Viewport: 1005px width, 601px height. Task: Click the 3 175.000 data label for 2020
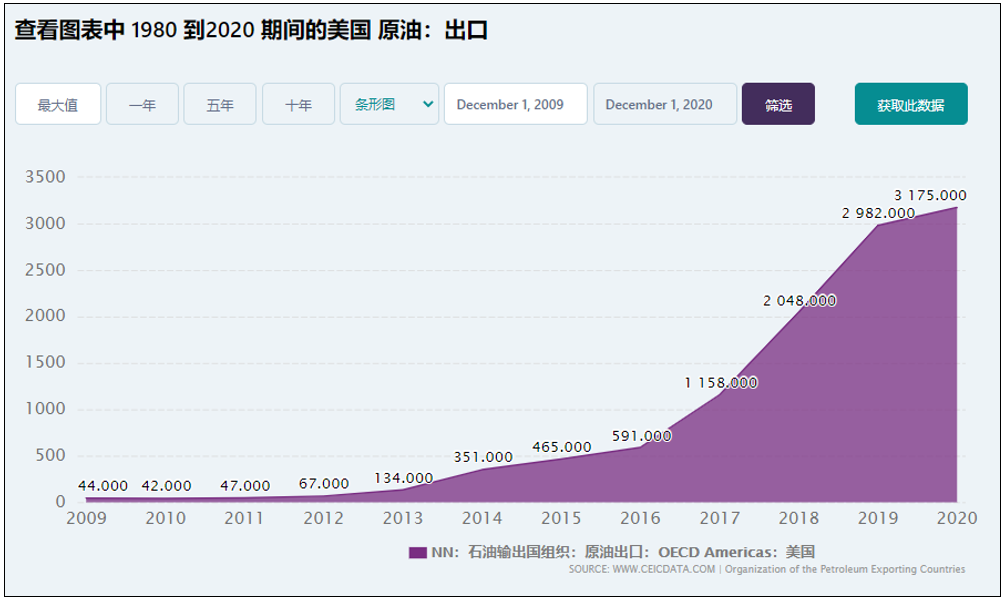[930, 195]
